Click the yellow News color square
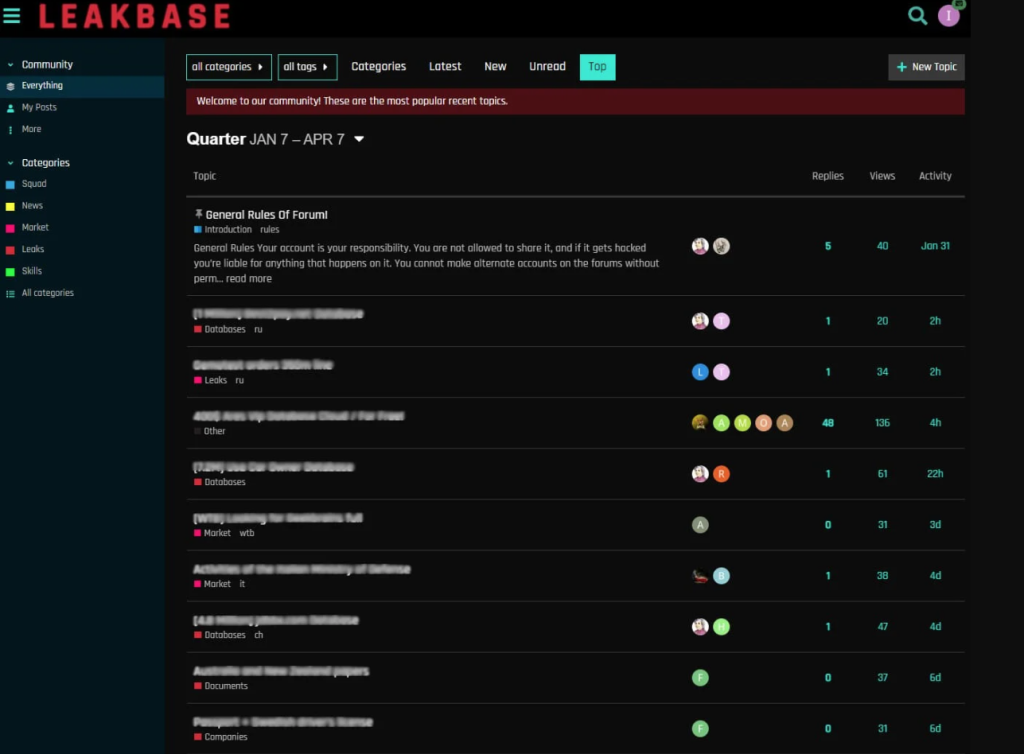This screenshot has height=754, width=1024. 10,206
